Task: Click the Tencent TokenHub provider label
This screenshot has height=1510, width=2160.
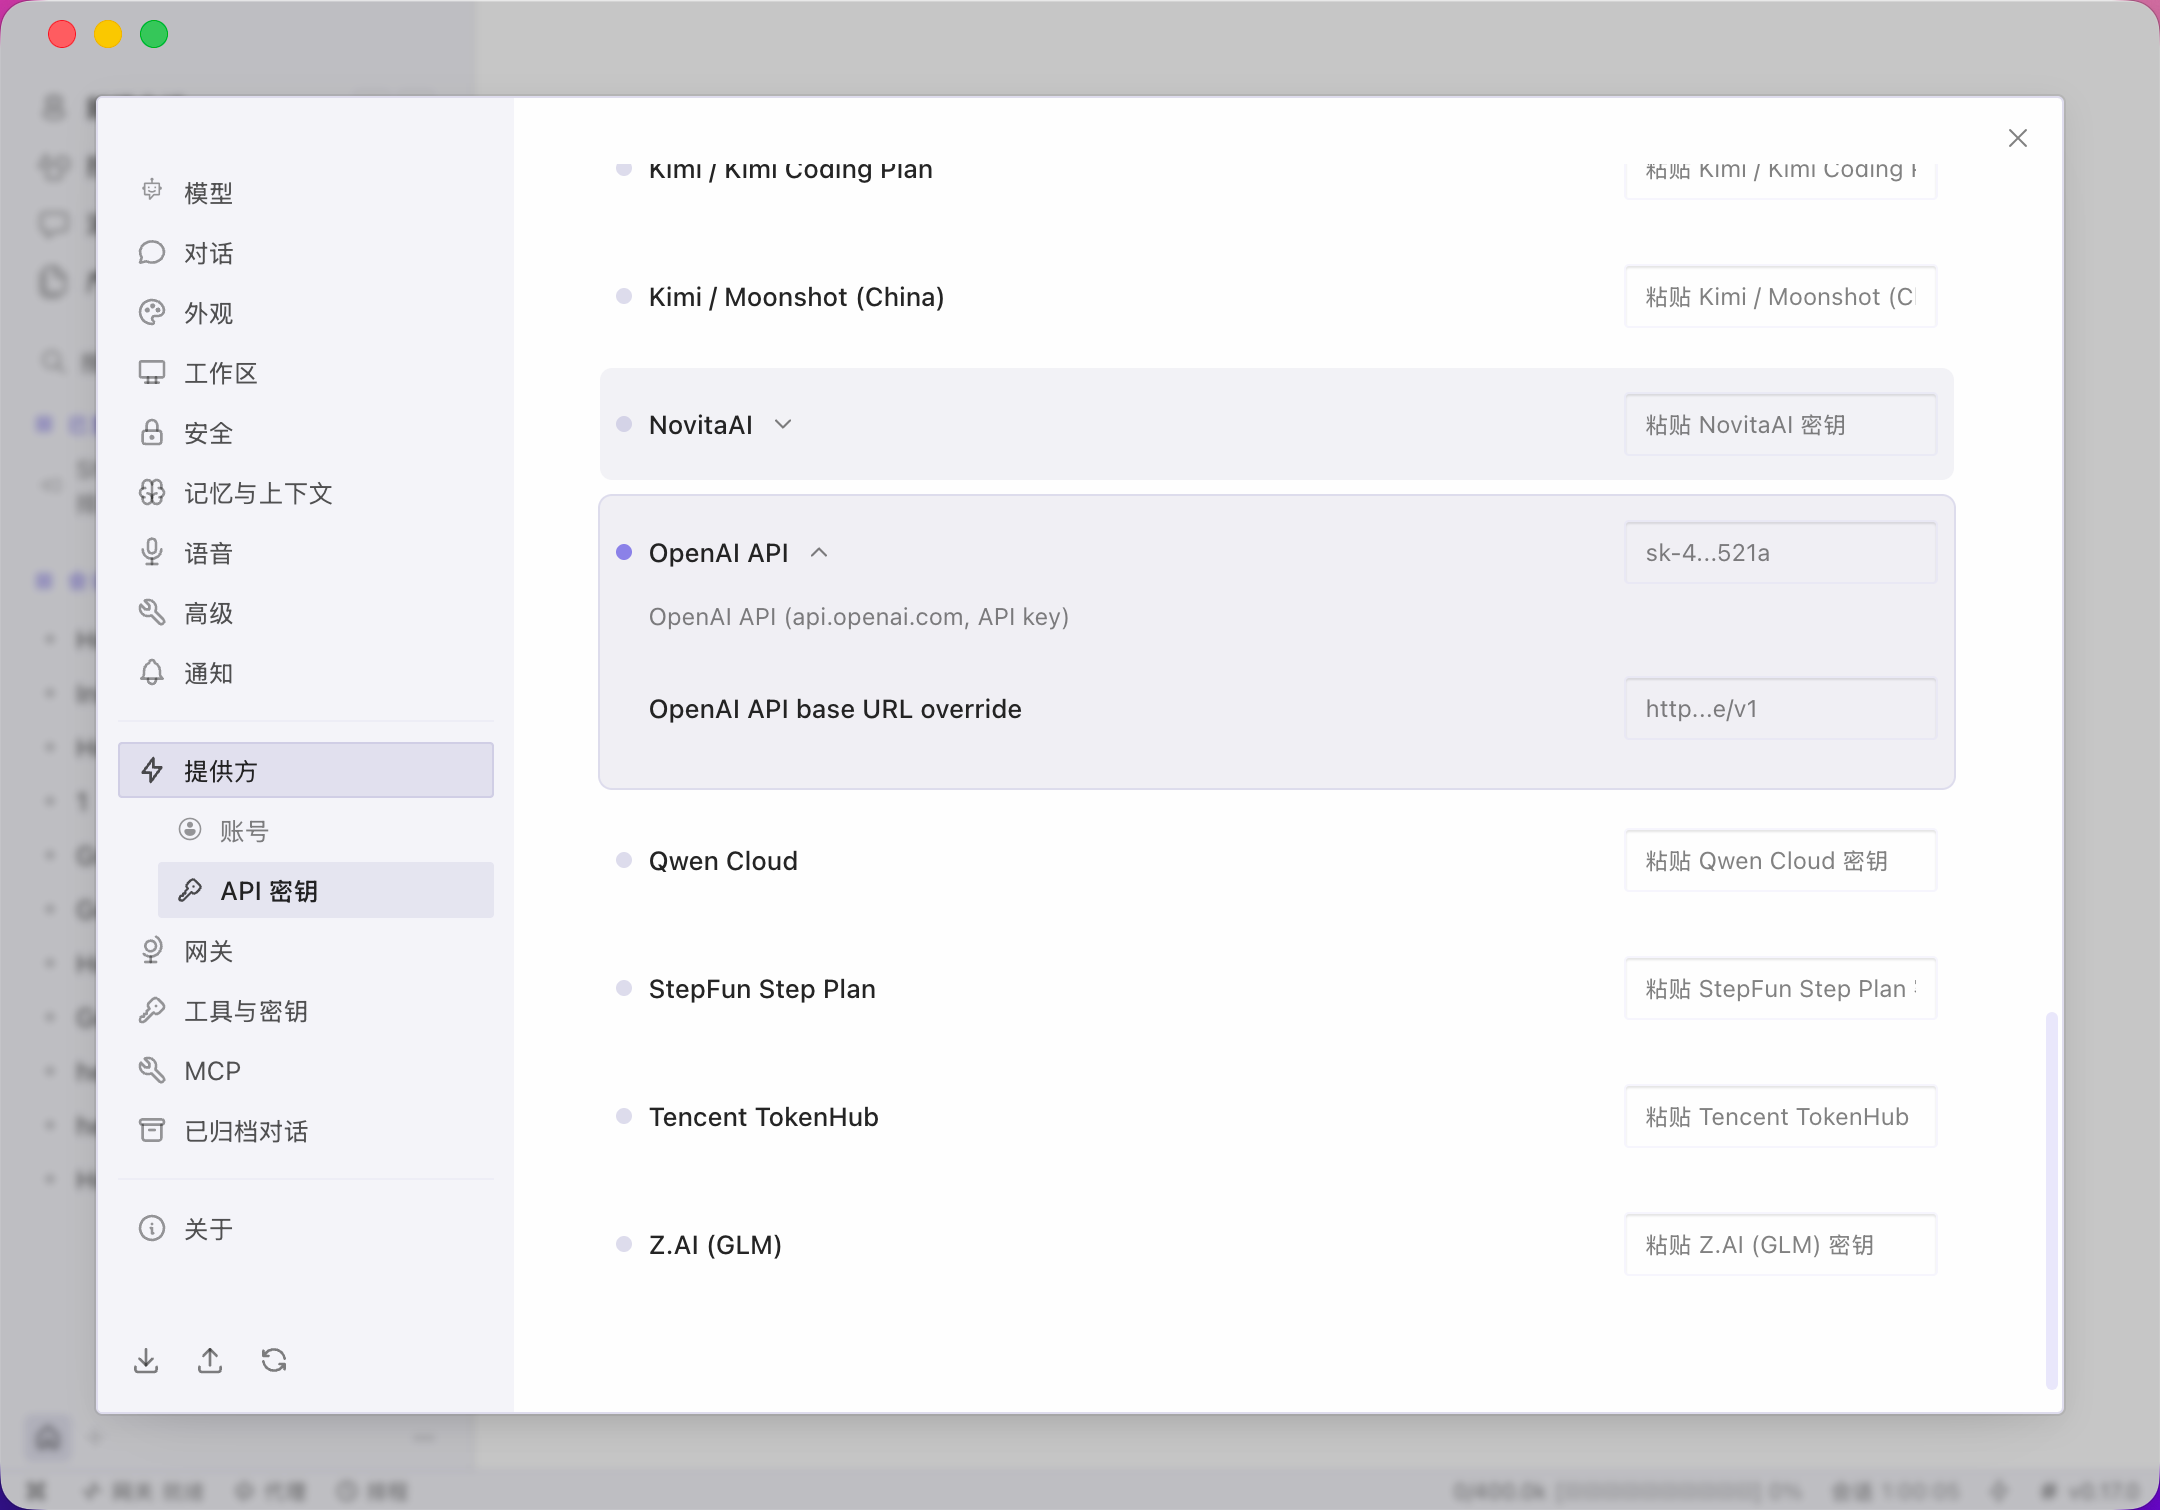Action: [763, 1117]
